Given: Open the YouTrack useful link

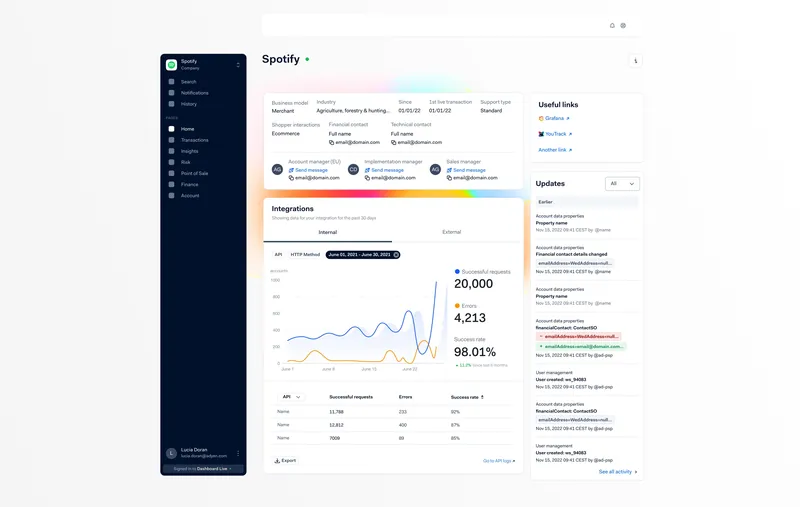Looking at the screenshot, I should click(555, 134).
